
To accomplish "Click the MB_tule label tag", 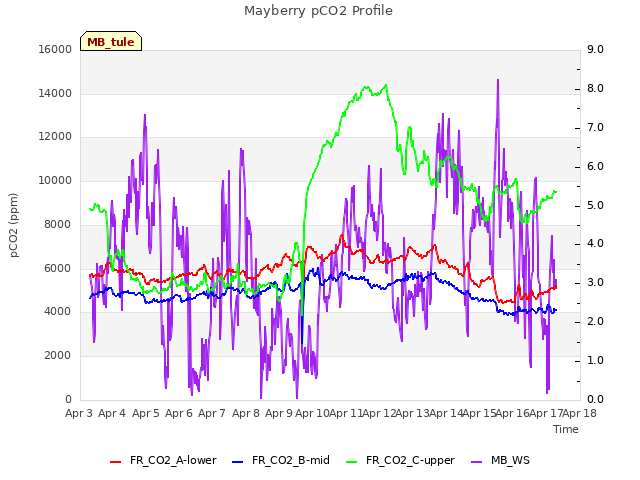I will click(111, 41).
